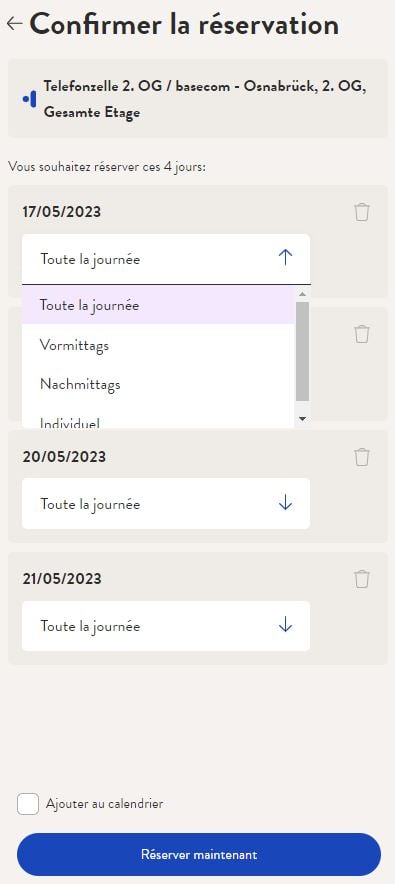Collapse the open dropdown via up arrow
This screenshot has width=395, height=884.
point(286,259)
